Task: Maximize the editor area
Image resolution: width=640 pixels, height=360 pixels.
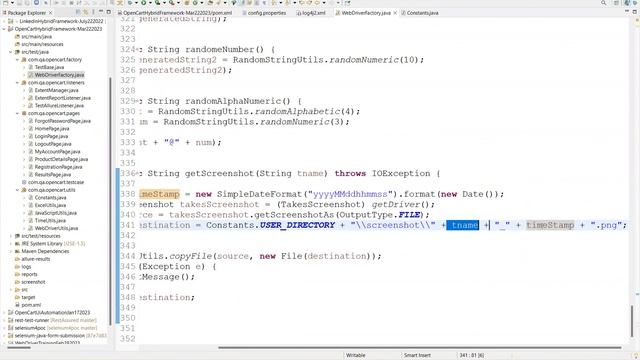Action: pos(635,12)
